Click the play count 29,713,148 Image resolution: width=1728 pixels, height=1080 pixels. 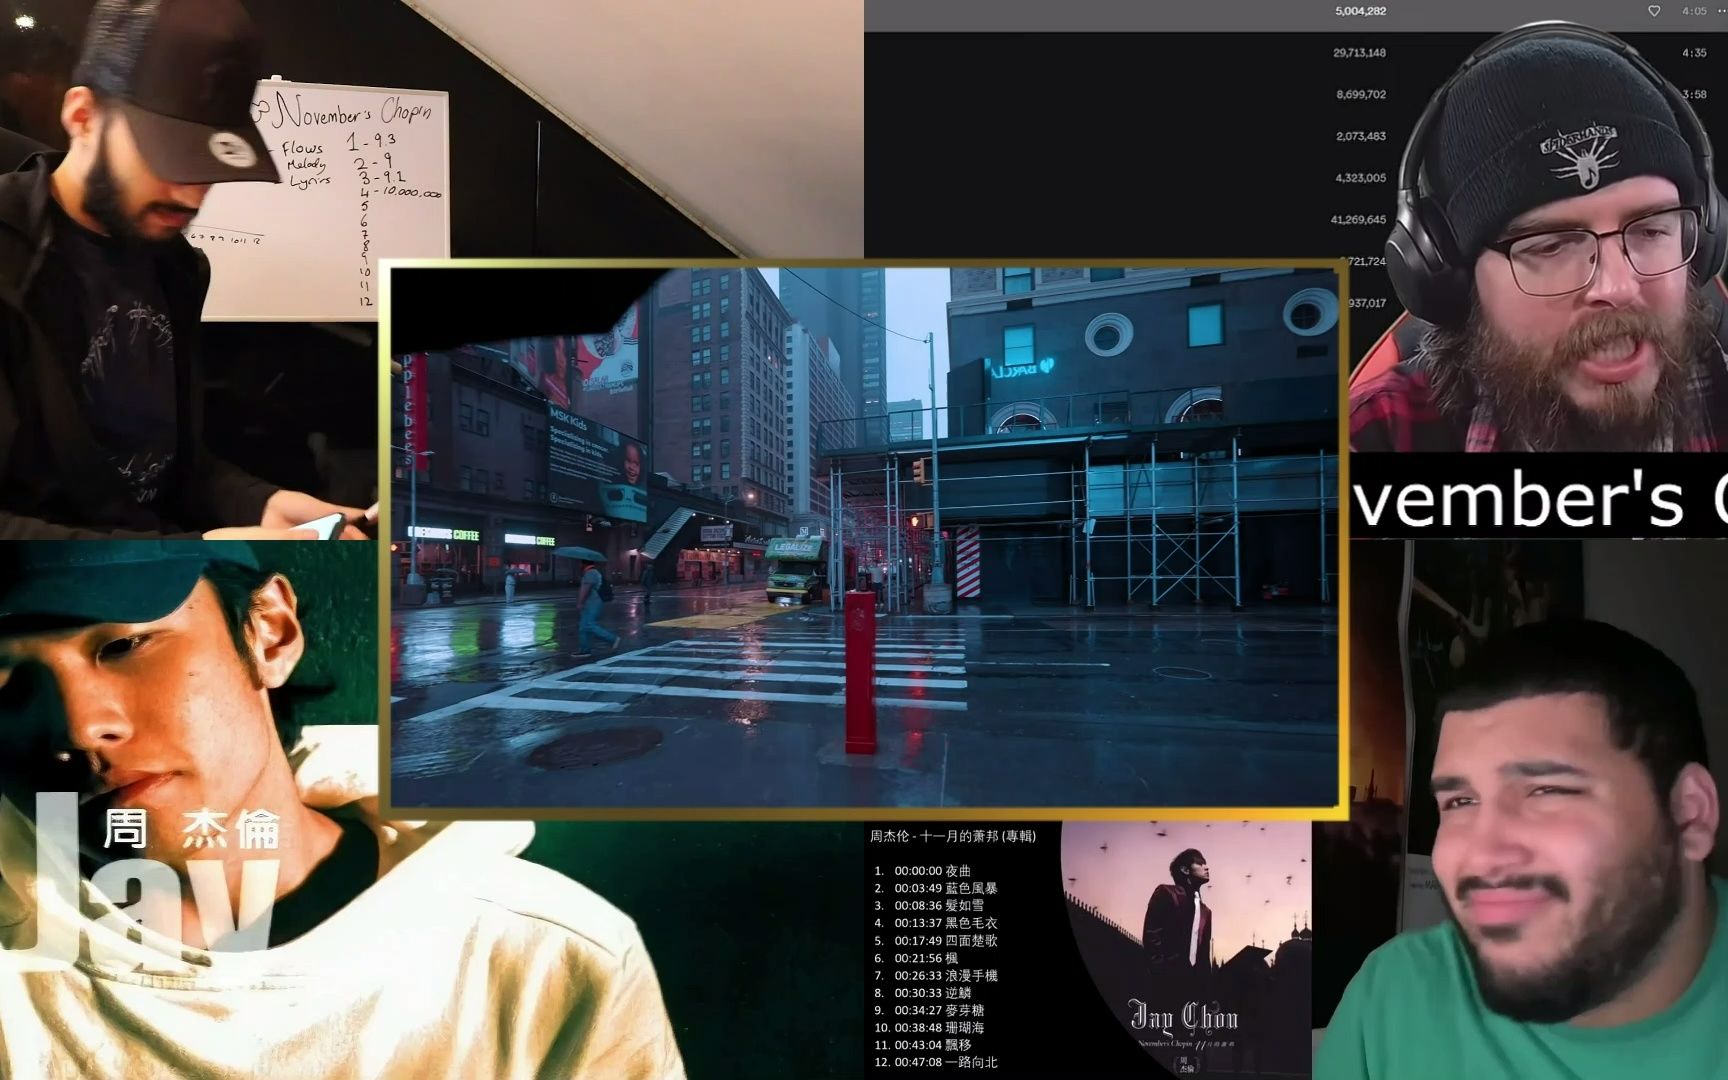coord(1359,53)
